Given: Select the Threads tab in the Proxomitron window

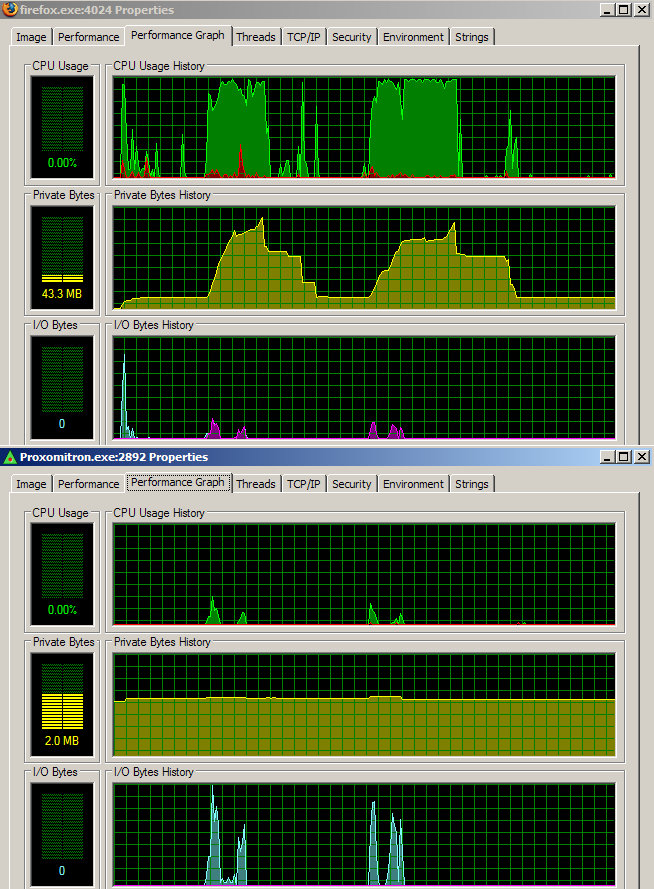Looking at the screenshot, I should point(256,484).
